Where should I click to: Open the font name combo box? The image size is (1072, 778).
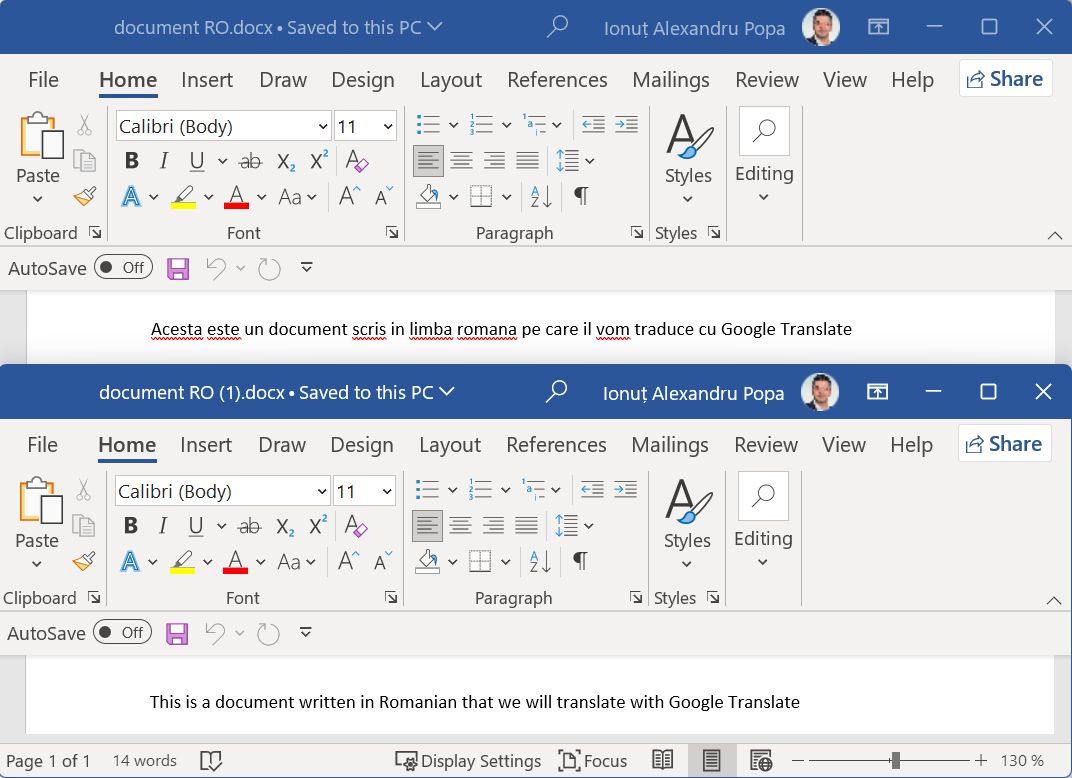(x=222, y=126)
